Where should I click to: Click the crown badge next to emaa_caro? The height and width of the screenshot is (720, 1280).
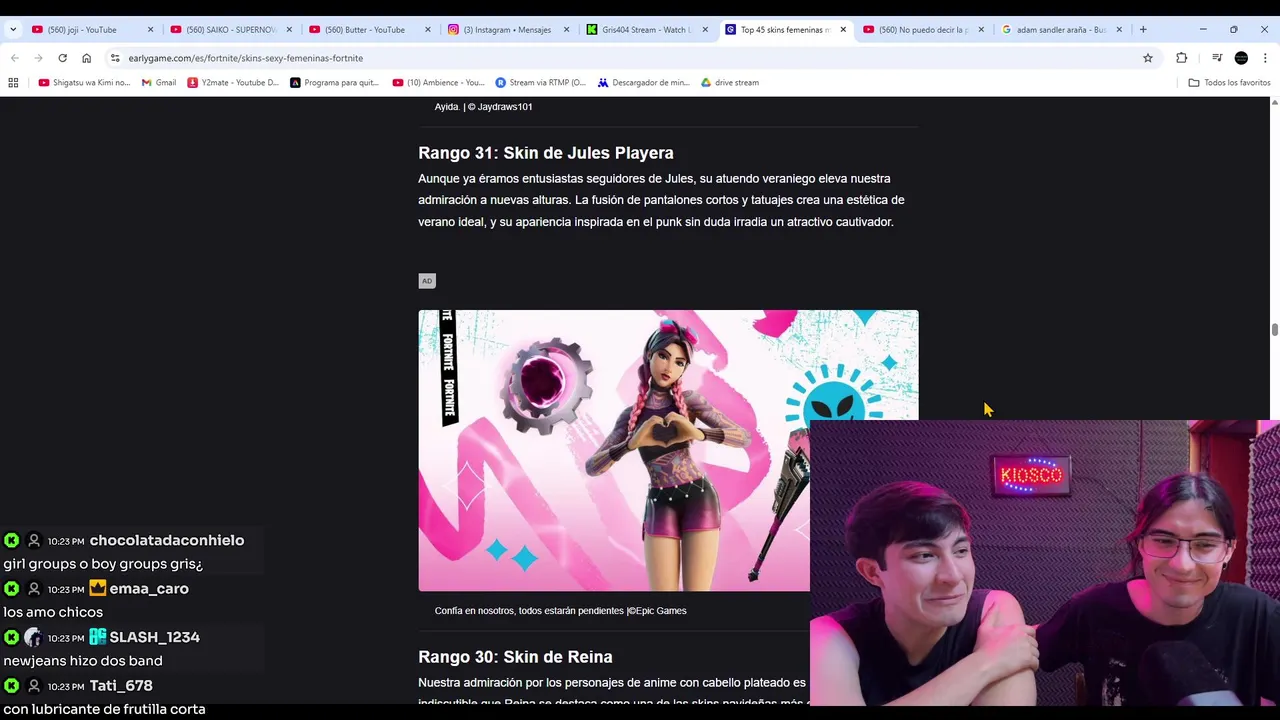pyautogui.click(x=97, y=588)
